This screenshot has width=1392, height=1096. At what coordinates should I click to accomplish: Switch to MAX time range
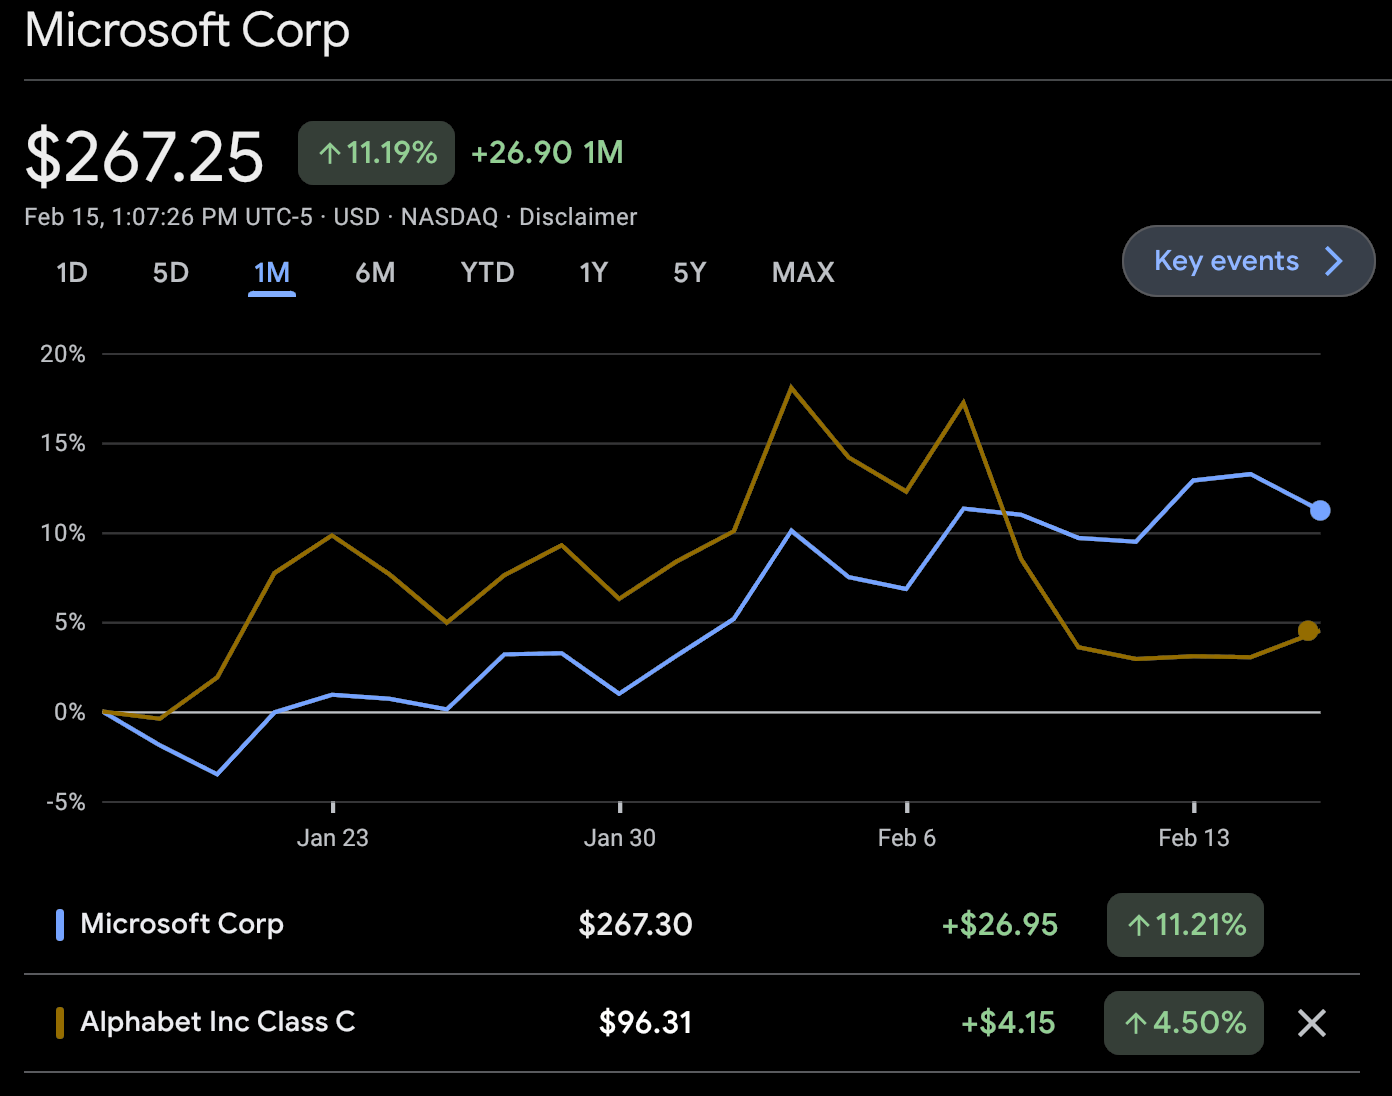pos(803,273)
